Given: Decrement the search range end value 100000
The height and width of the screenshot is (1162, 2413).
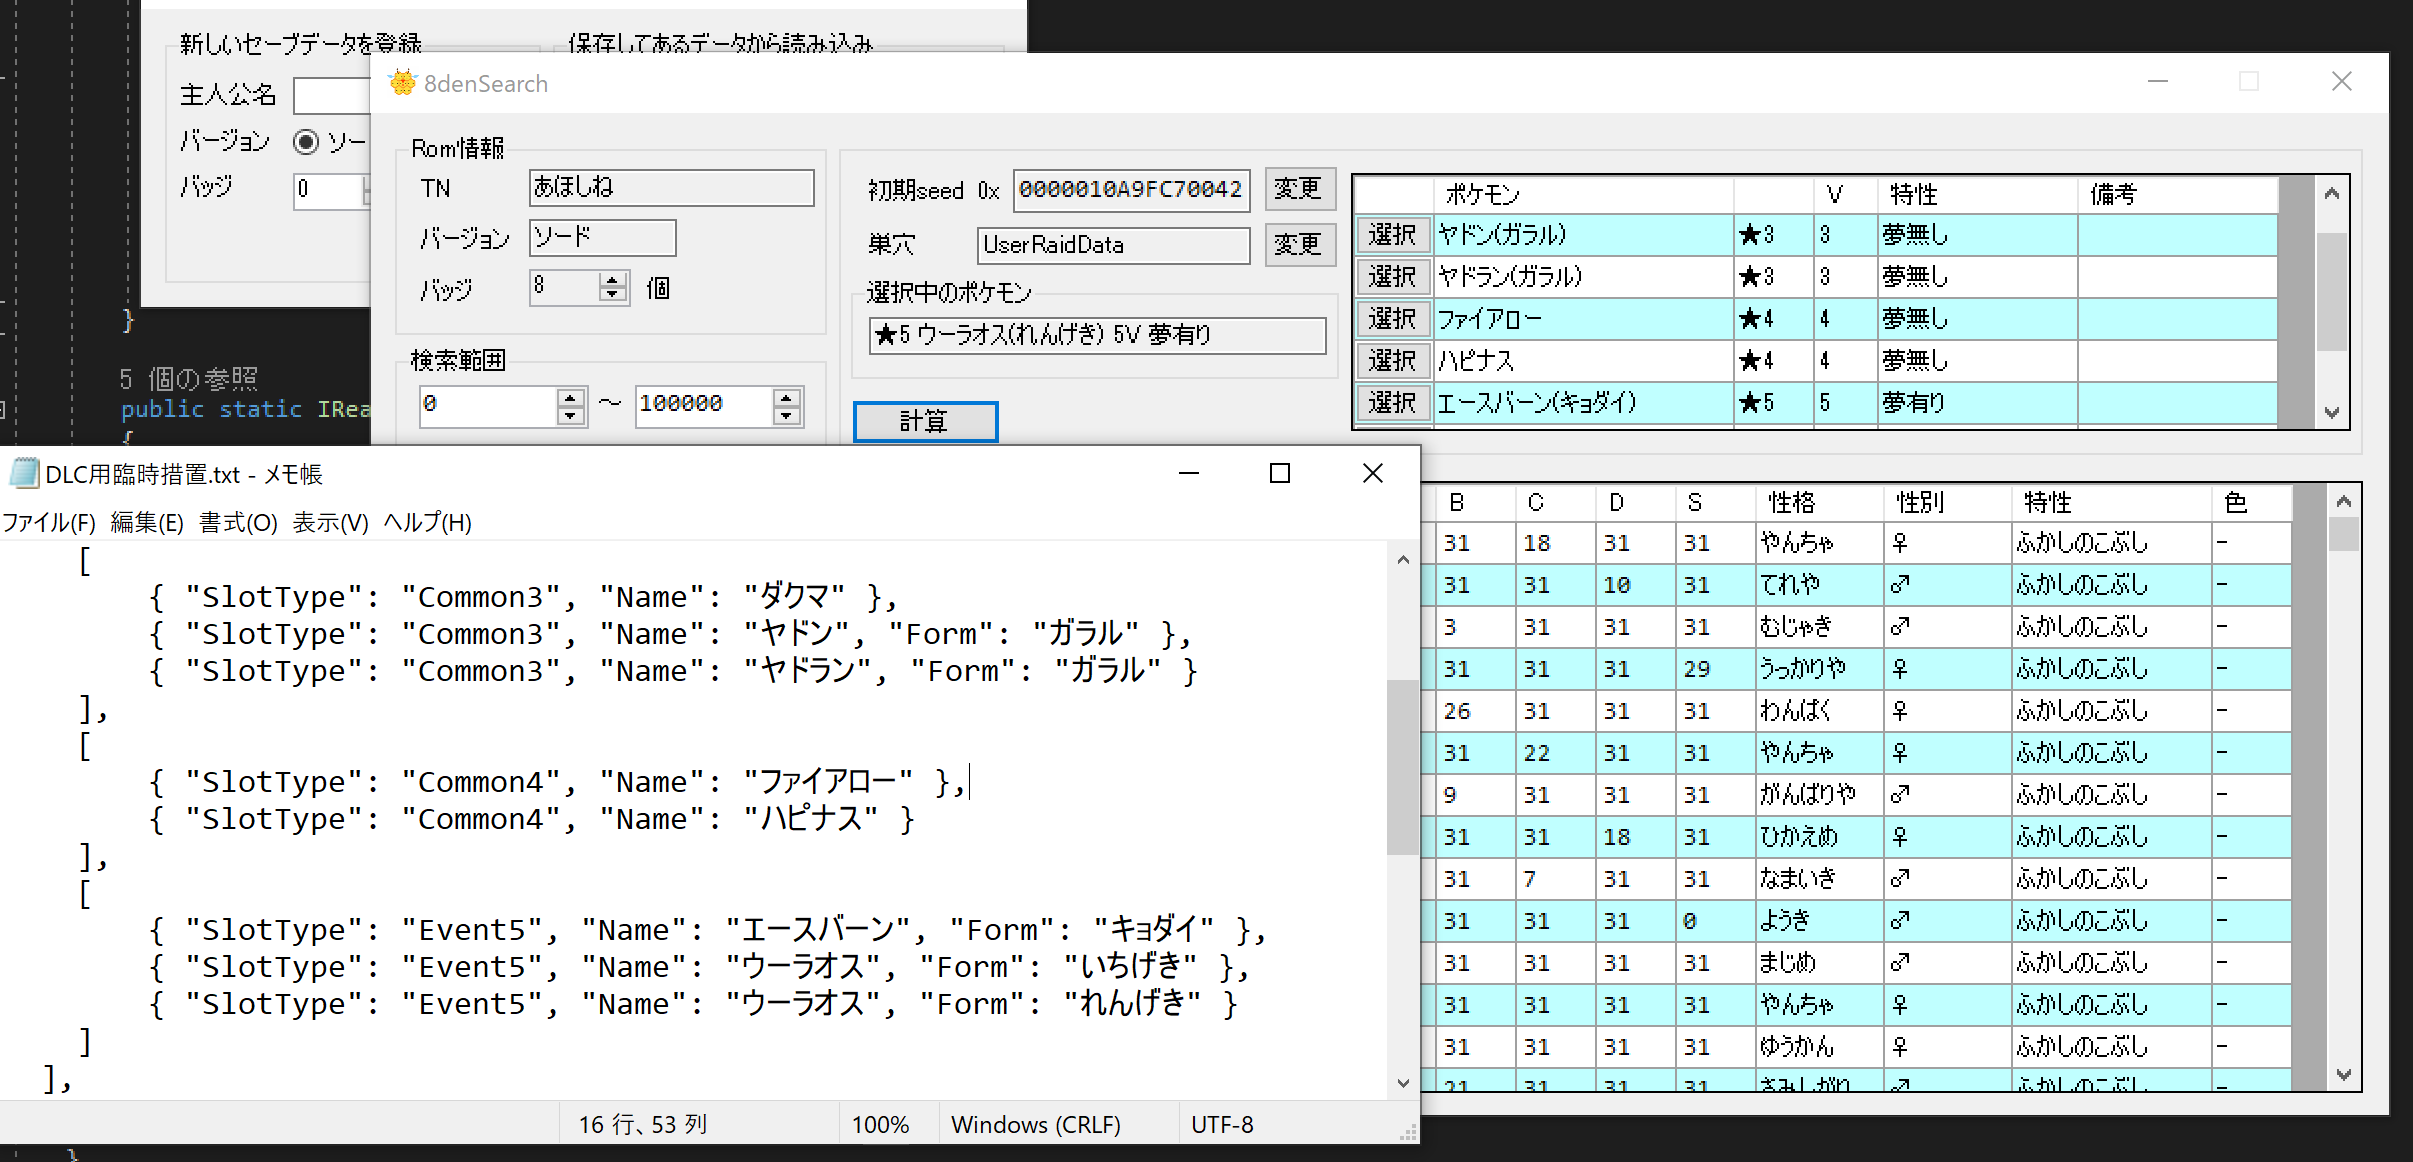Looking at the screenshot, I should coord(787,415).
